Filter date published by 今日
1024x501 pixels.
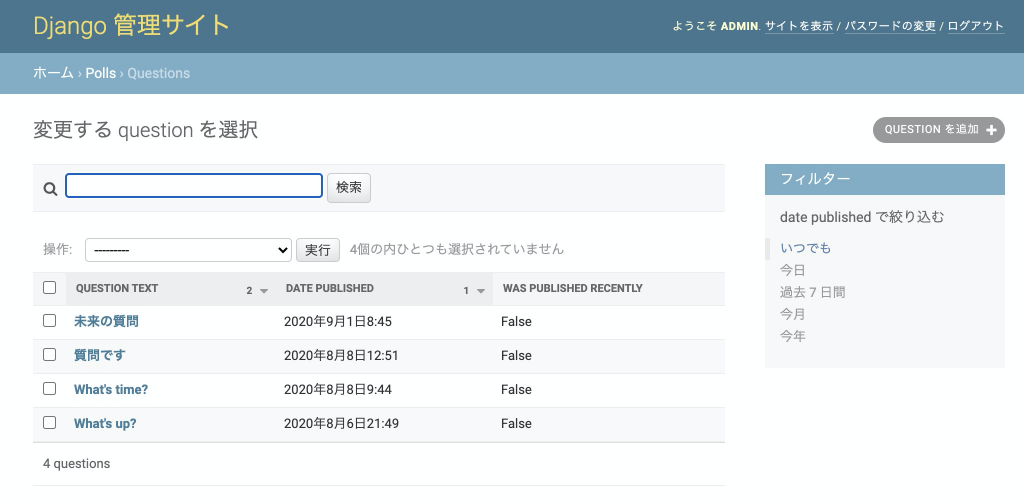tap(793, 270)
